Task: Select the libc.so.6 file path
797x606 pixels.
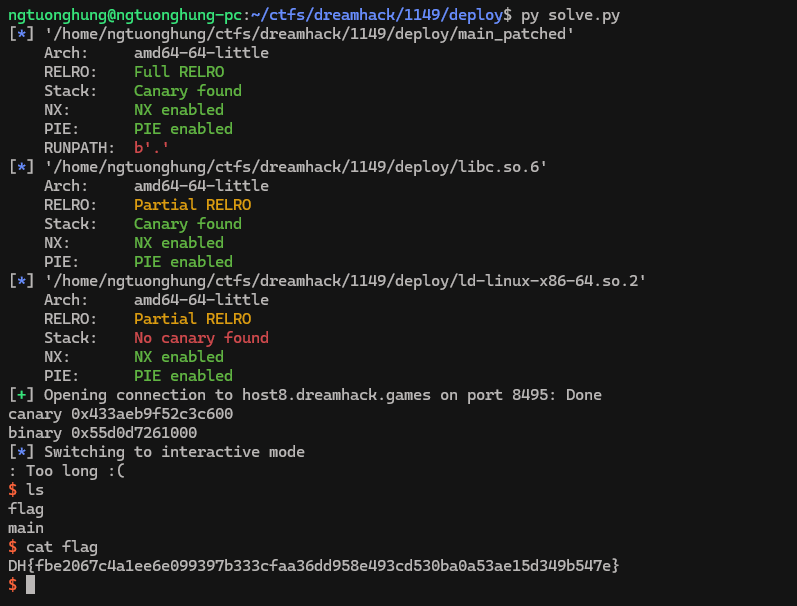Action: (296, 167)
